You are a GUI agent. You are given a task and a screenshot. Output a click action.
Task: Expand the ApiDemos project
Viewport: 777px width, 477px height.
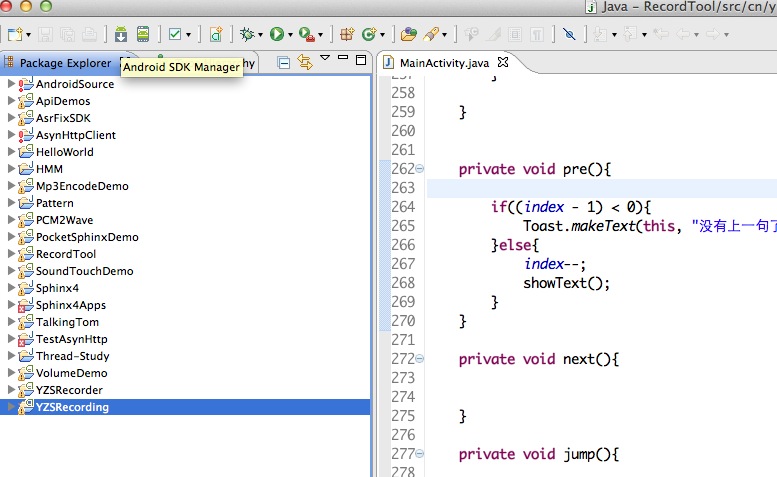[x=11, y=100]
